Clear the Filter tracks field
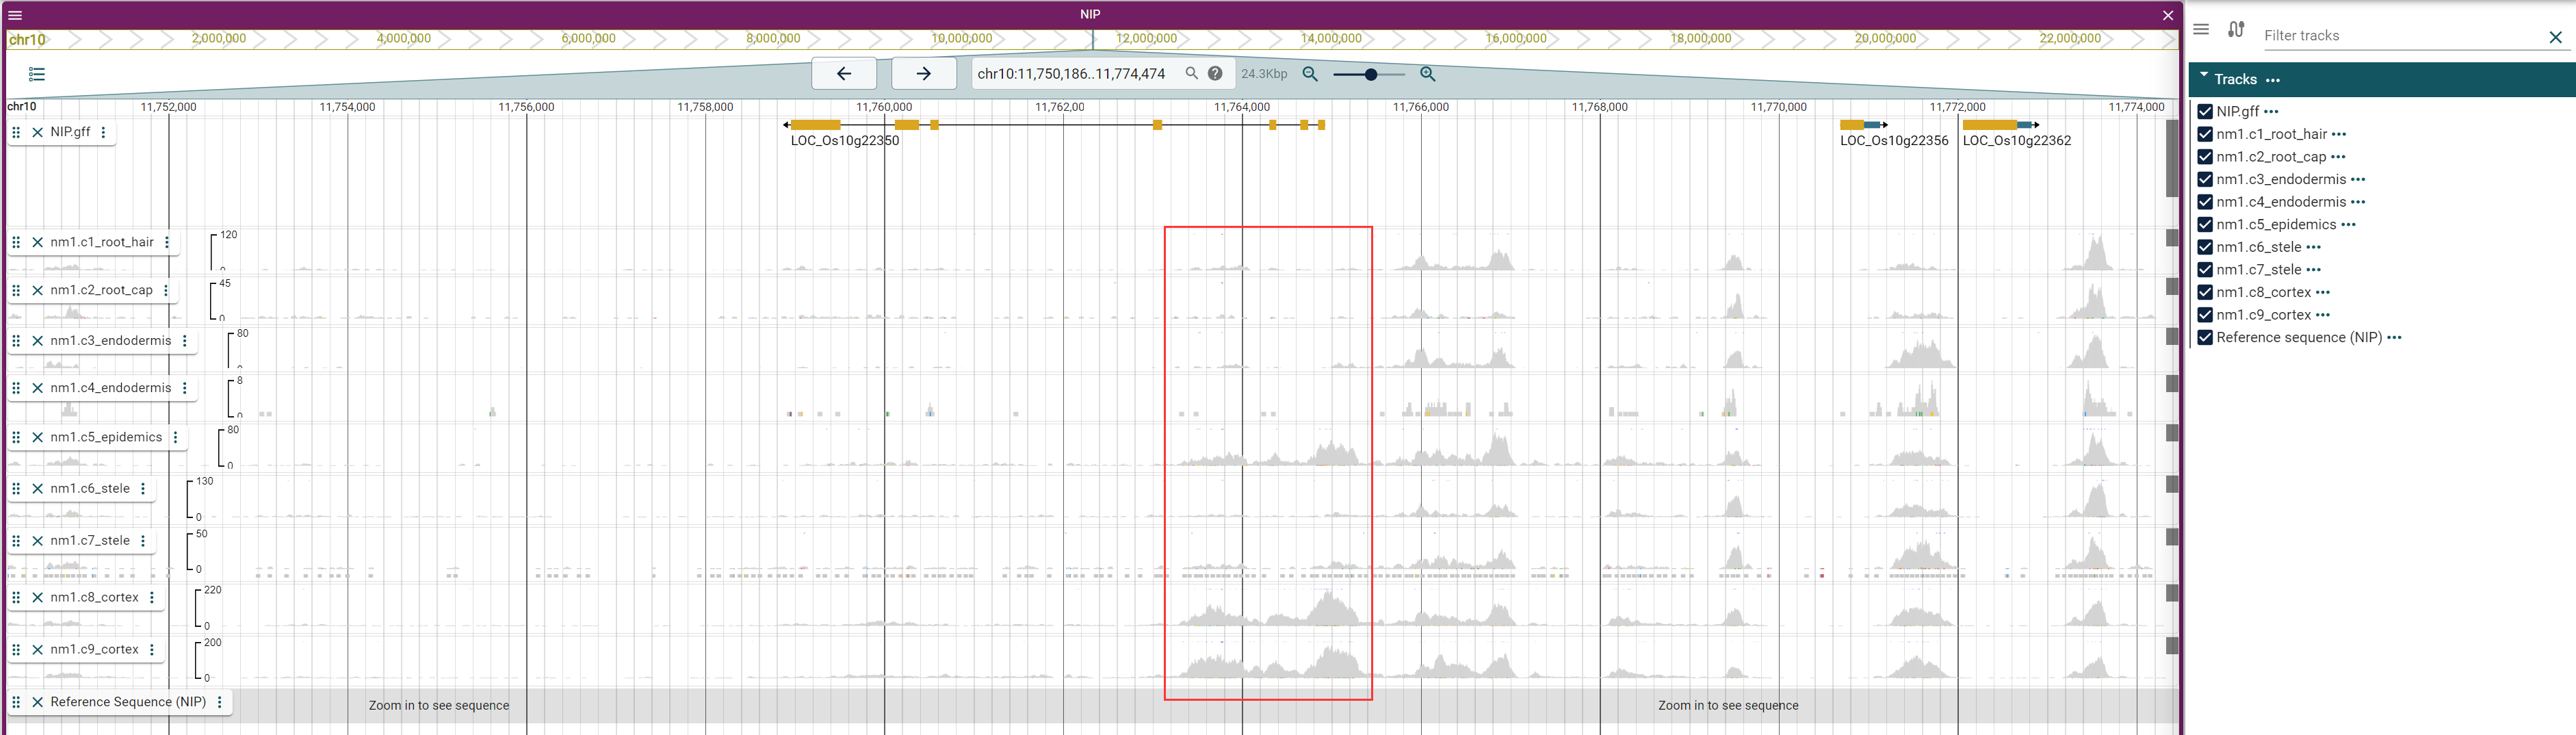 pyautogui.click(x=2555, y=37)
